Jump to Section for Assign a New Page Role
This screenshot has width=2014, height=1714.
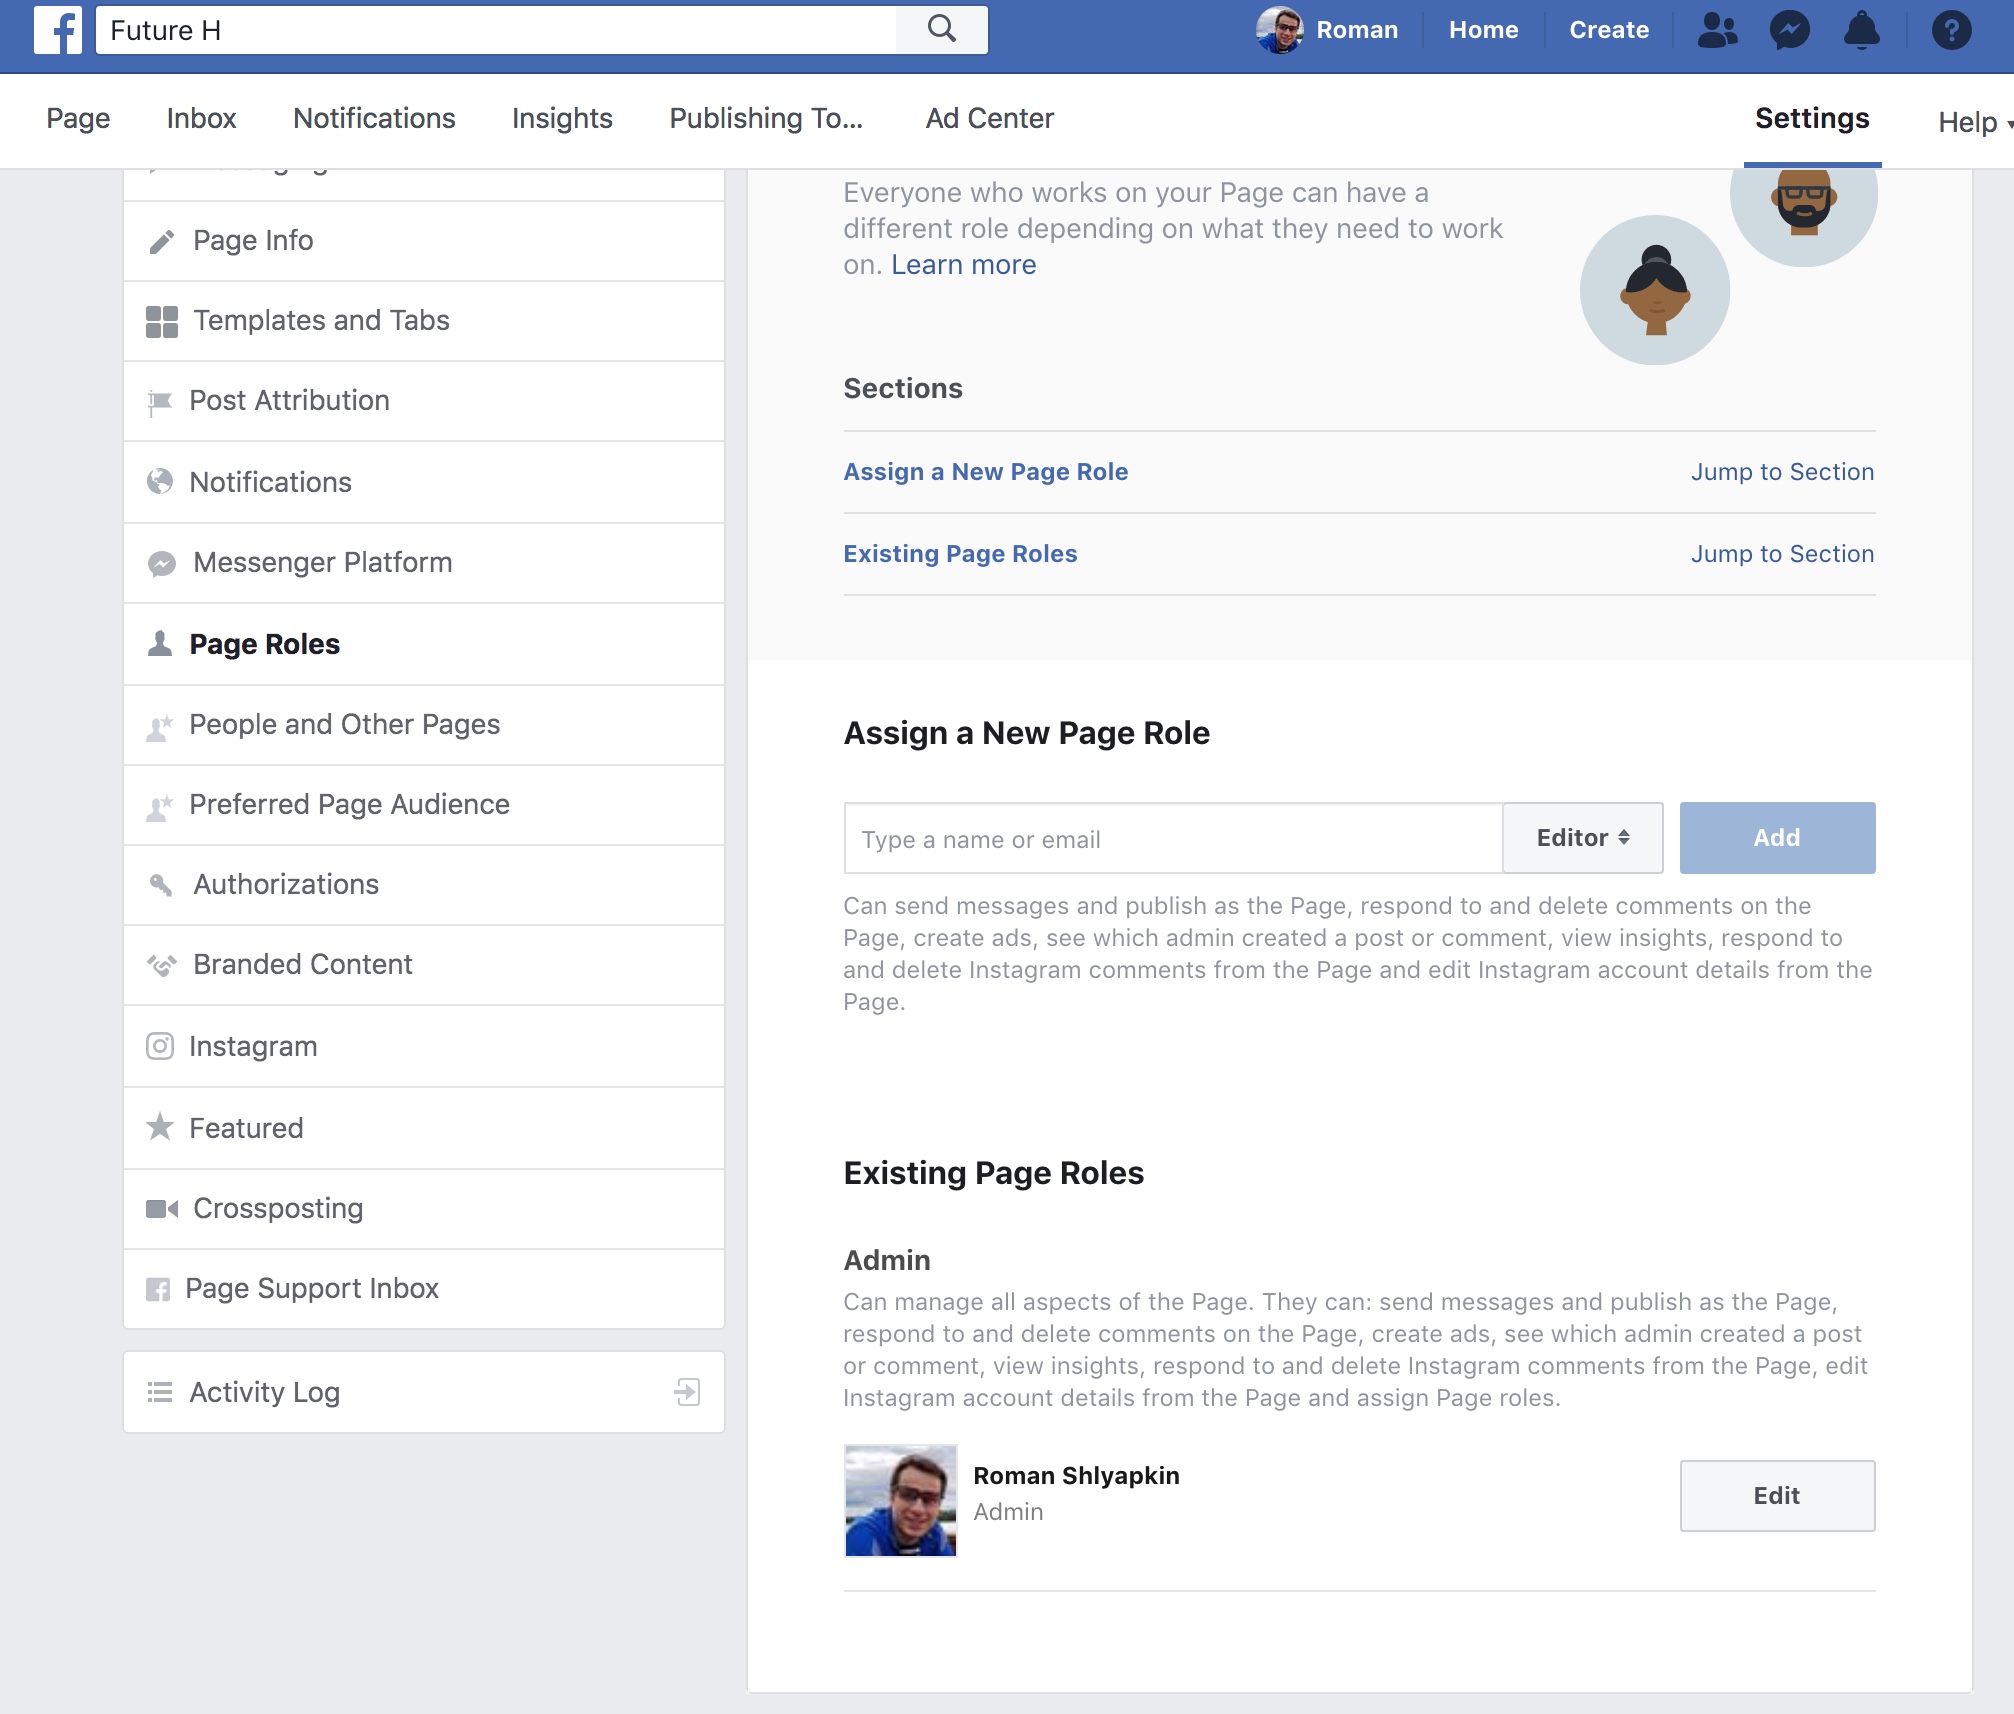pyautogui.click(x=1782, y=472)
